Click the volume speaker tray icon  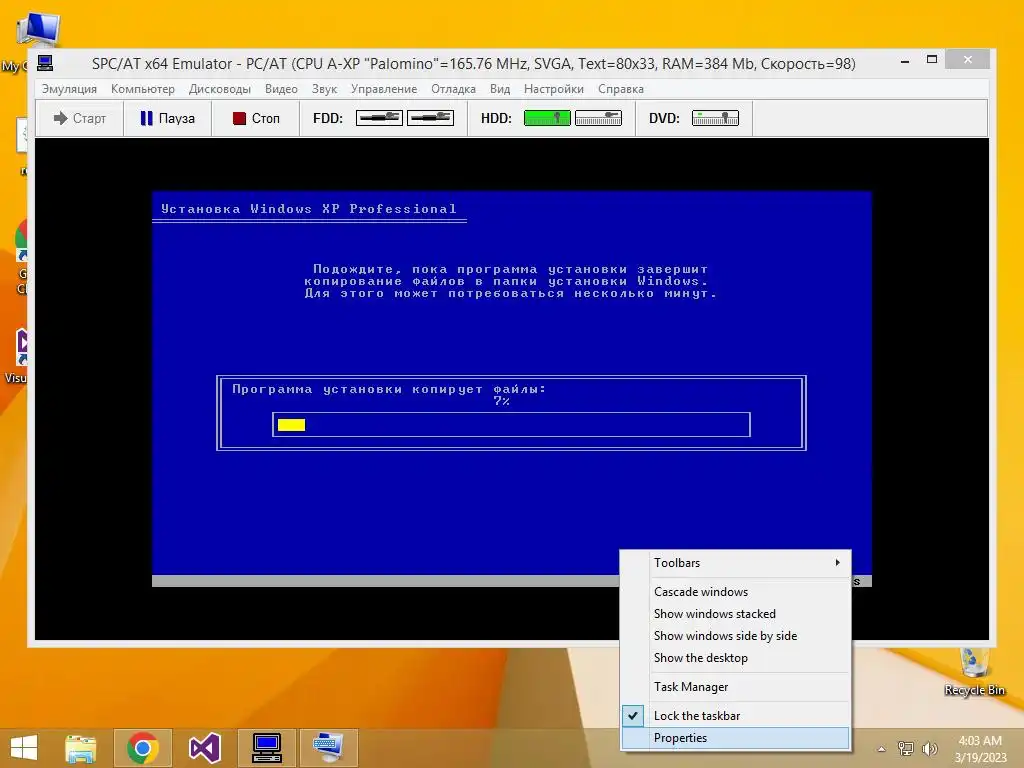(929, 749)
